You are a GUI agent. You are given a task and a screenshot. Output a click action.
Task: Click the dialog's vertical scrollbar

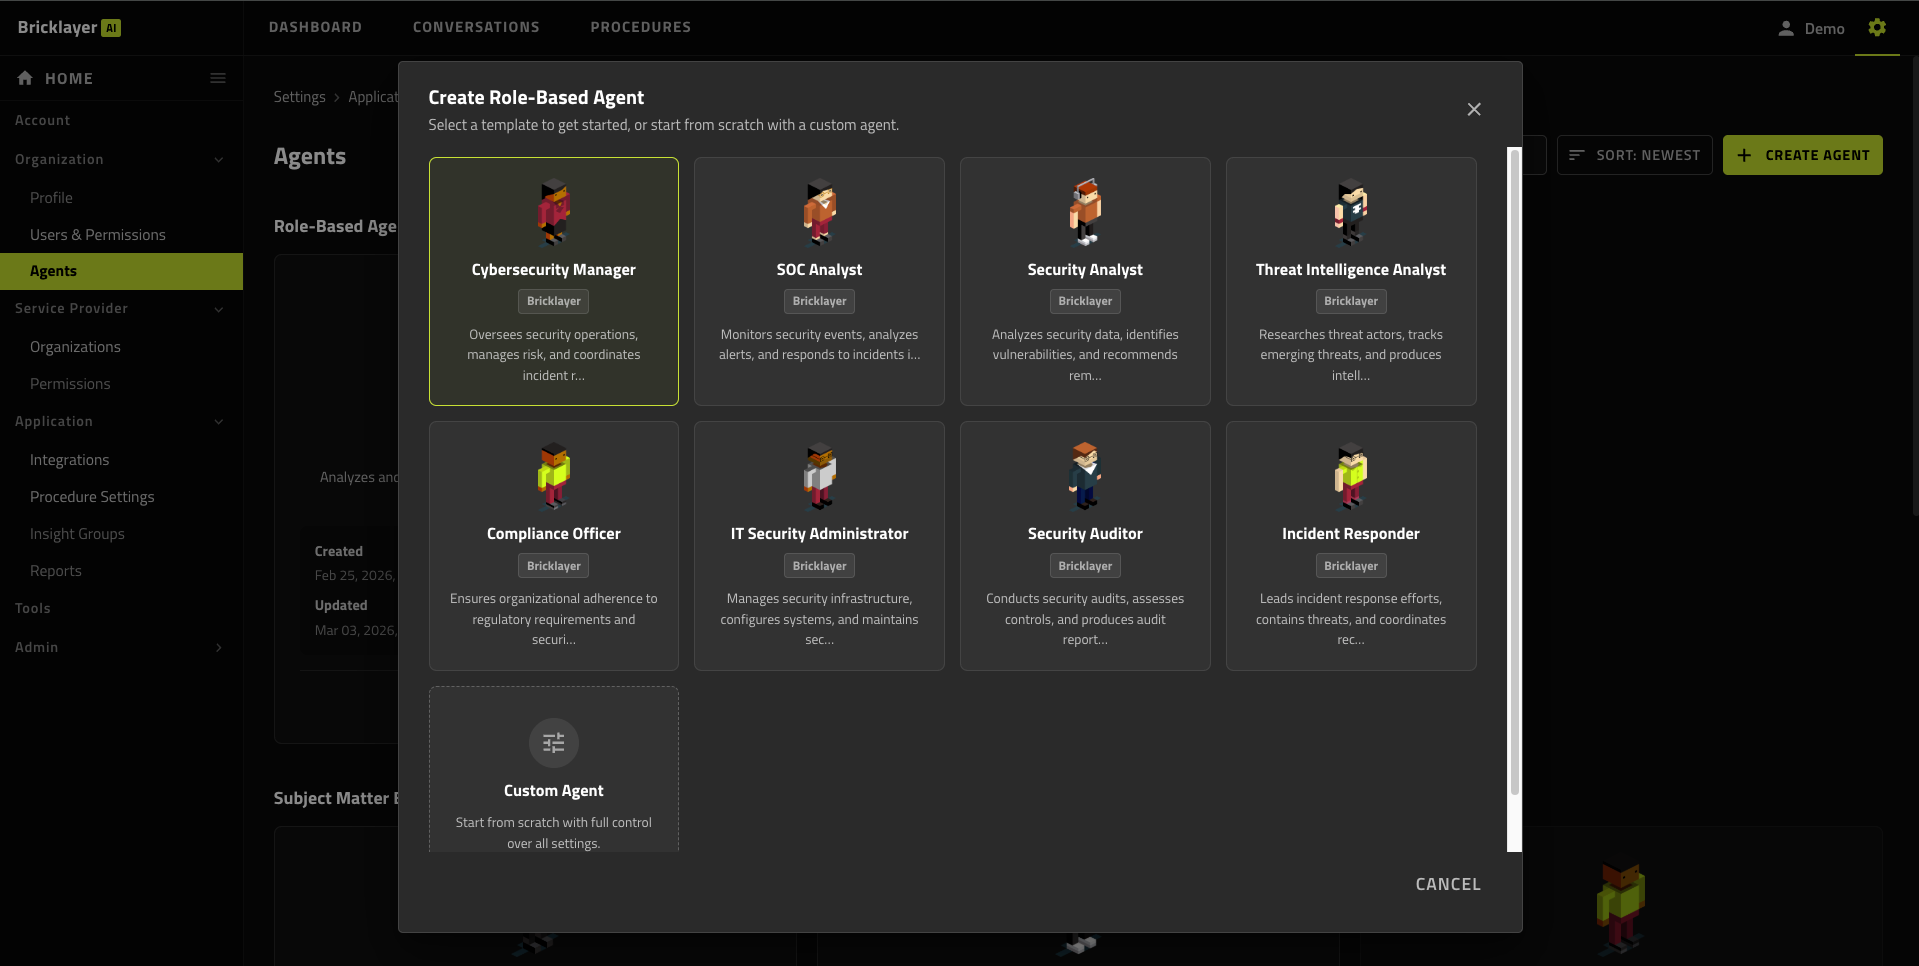click(1514, 472)
